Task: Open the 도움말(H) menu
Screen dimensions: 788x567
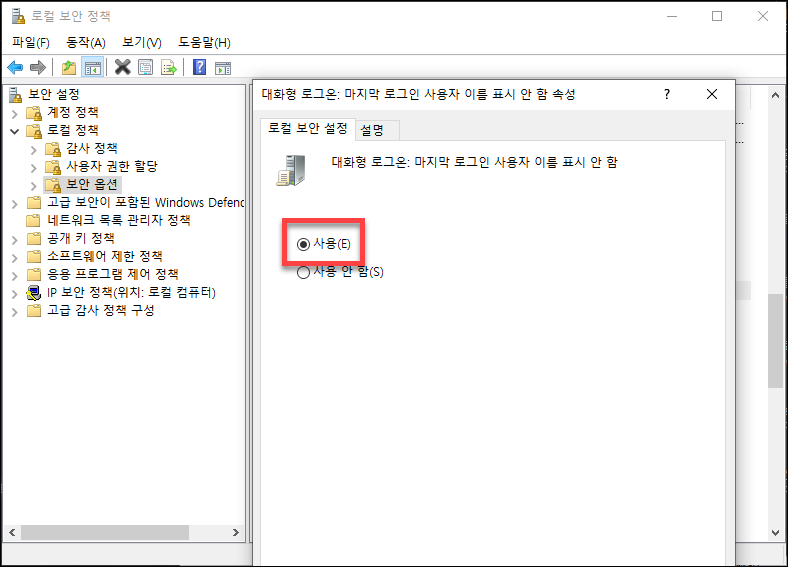Action: click(204, 43)
